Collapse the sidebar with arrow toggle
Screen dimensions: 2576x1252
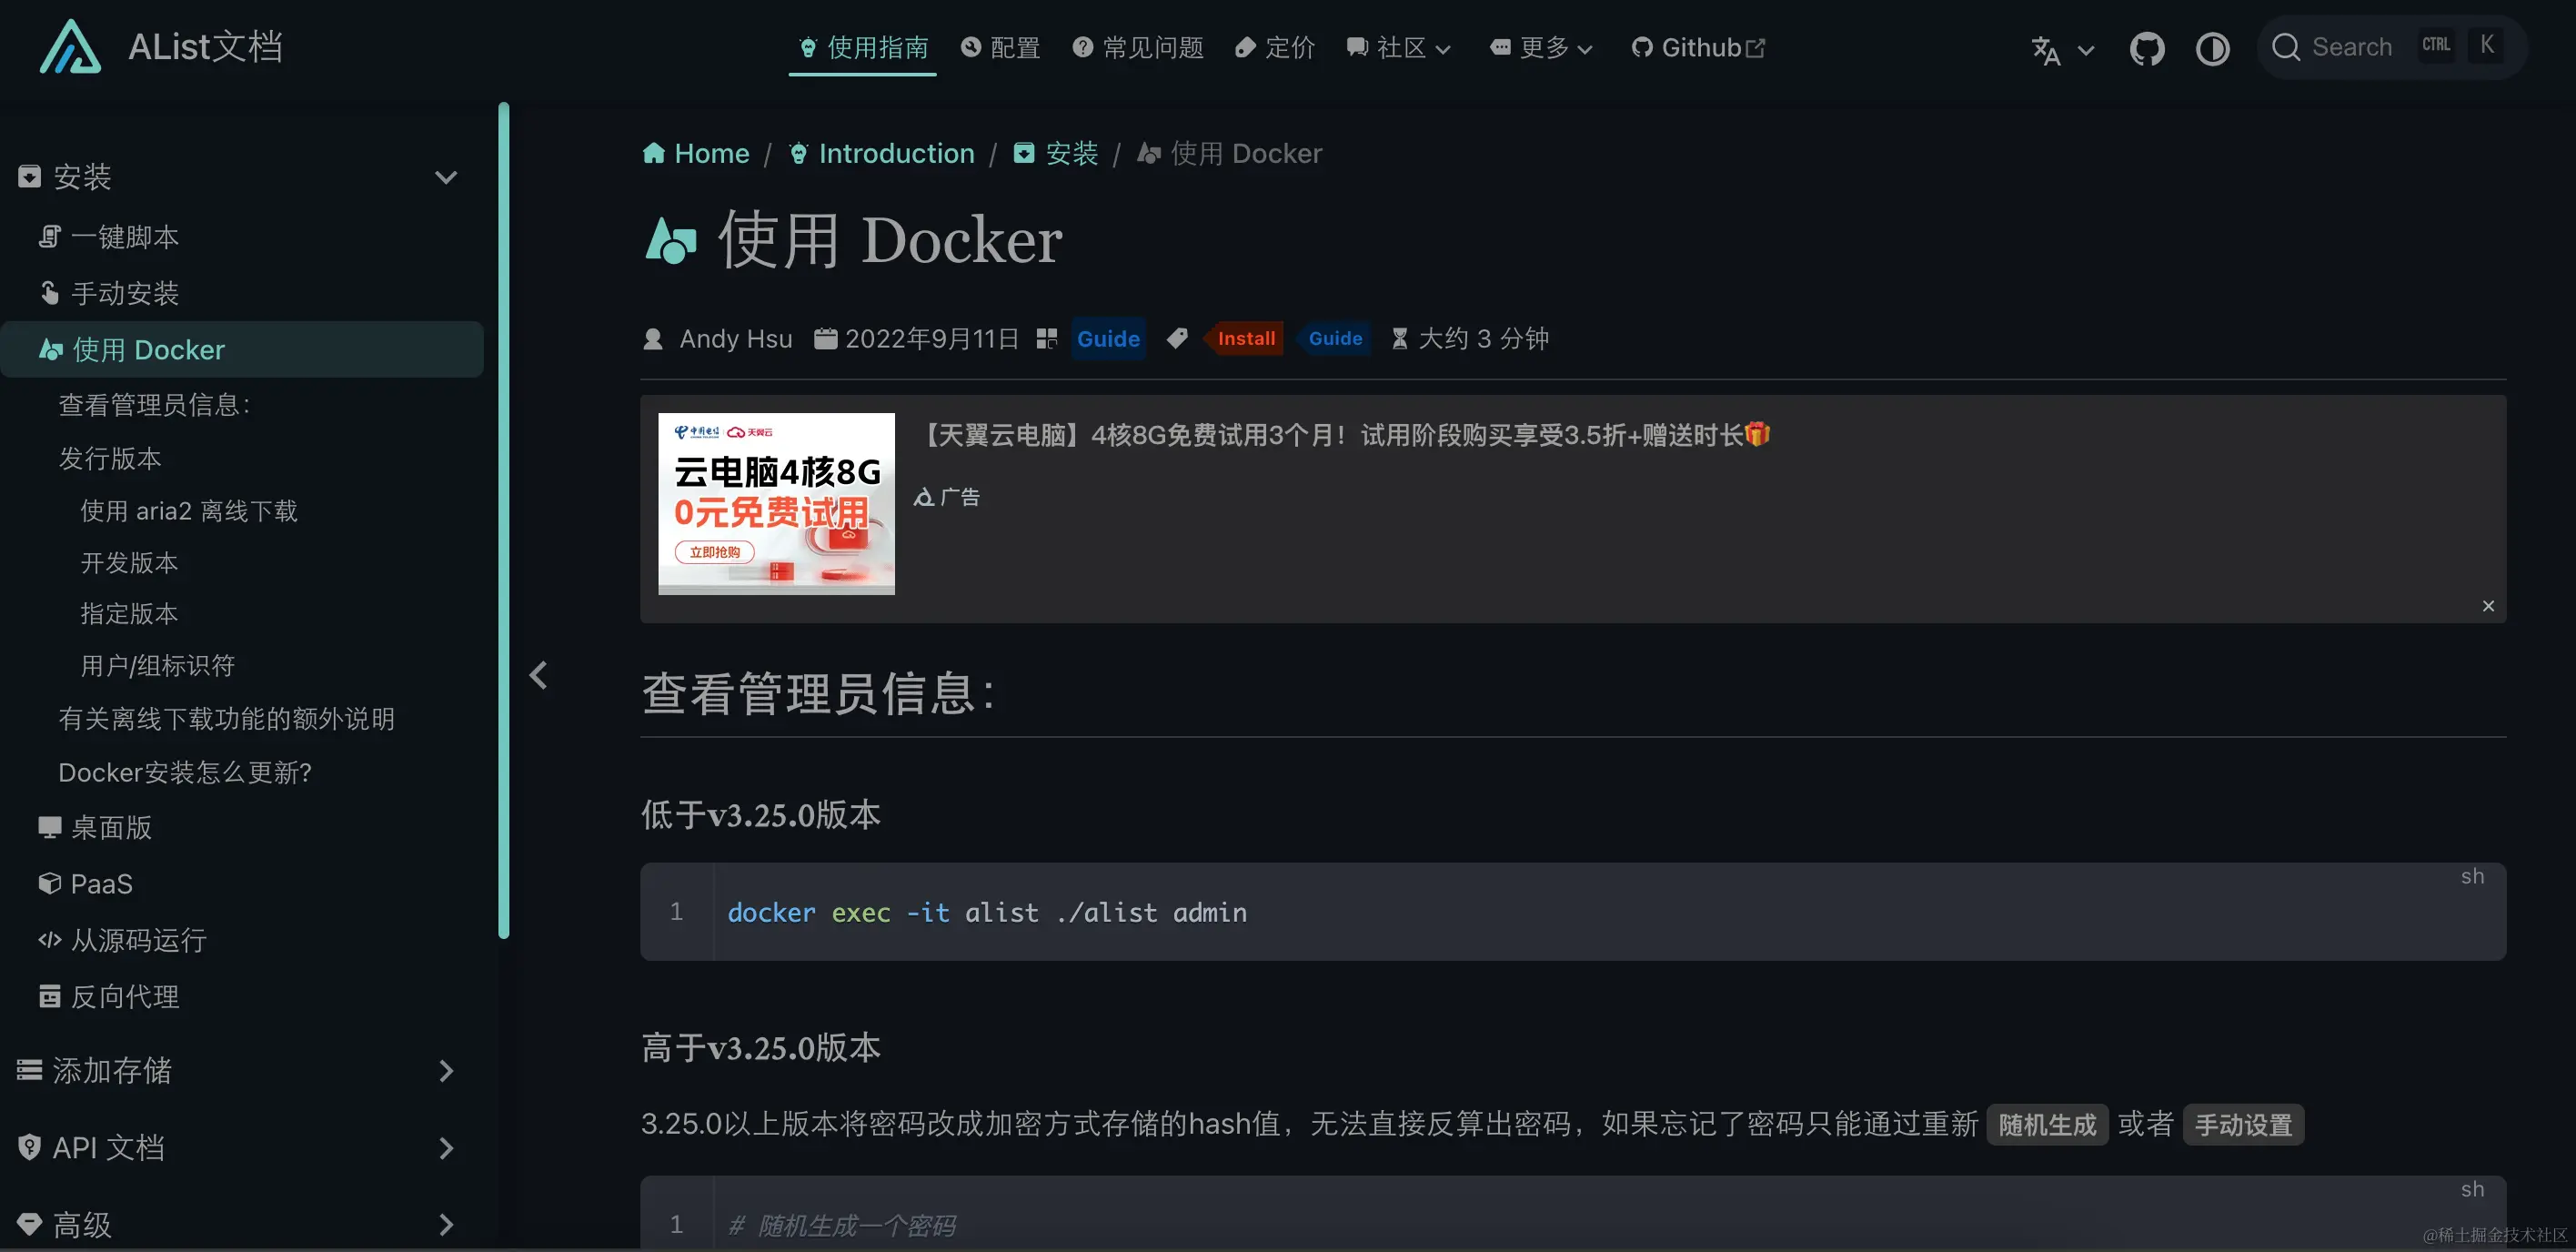pyautogui.click(x=538, y=675)
